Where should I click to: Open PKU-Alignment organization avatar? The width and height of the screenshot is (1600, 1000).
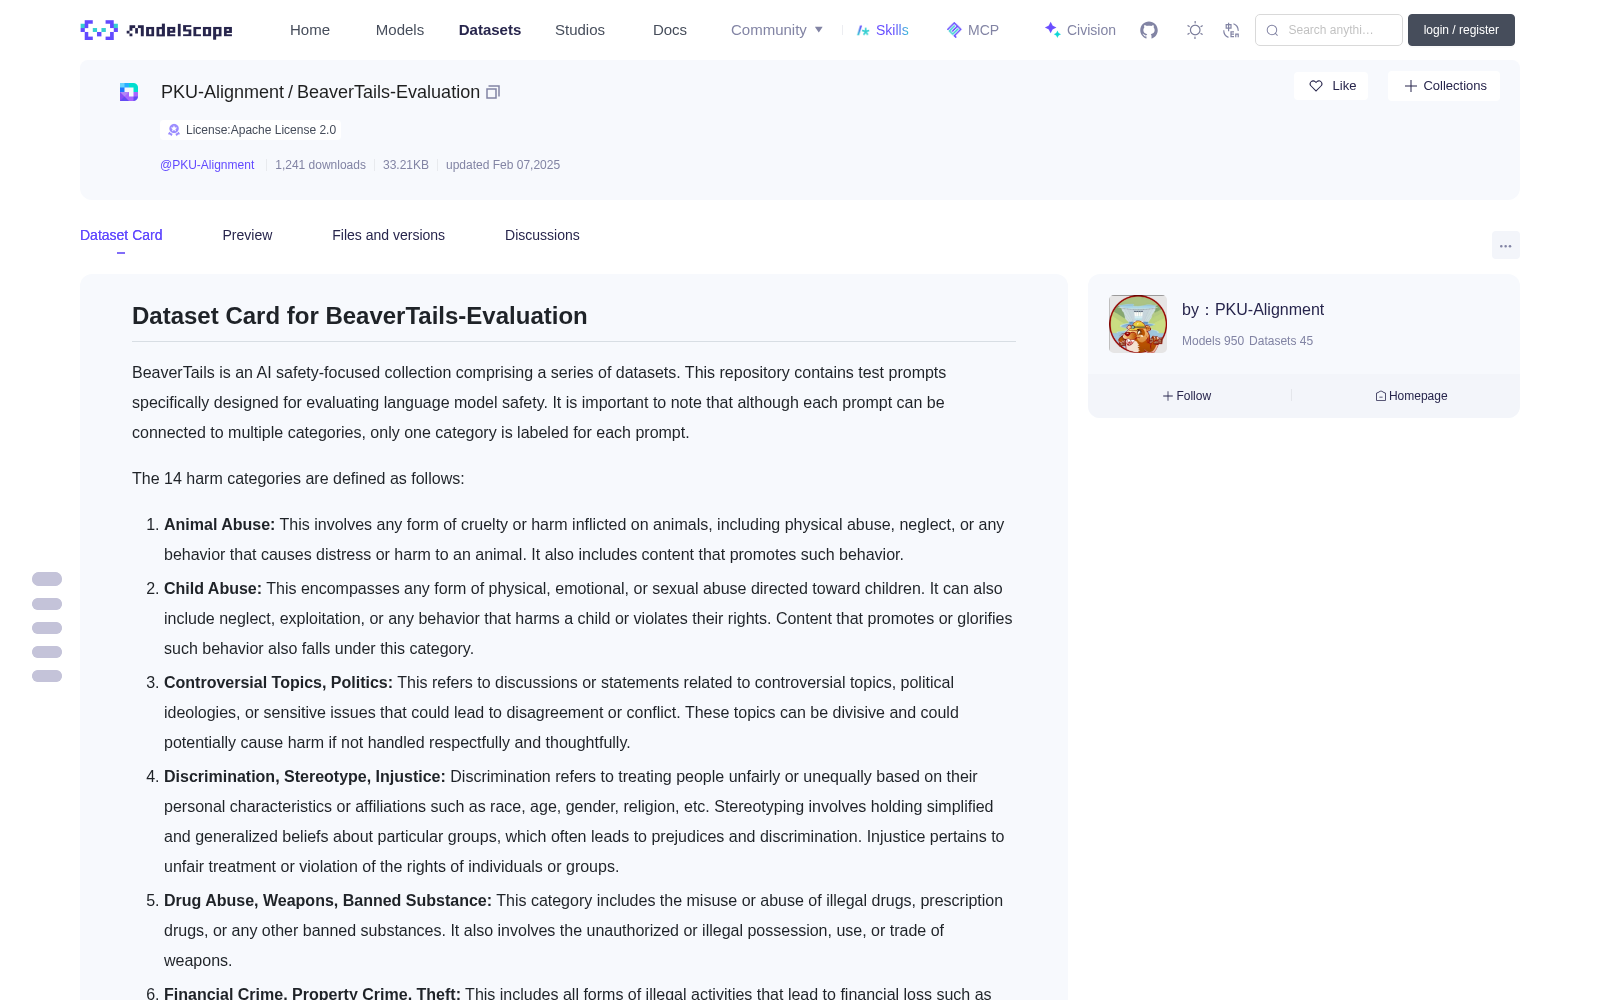[1138, 324]
